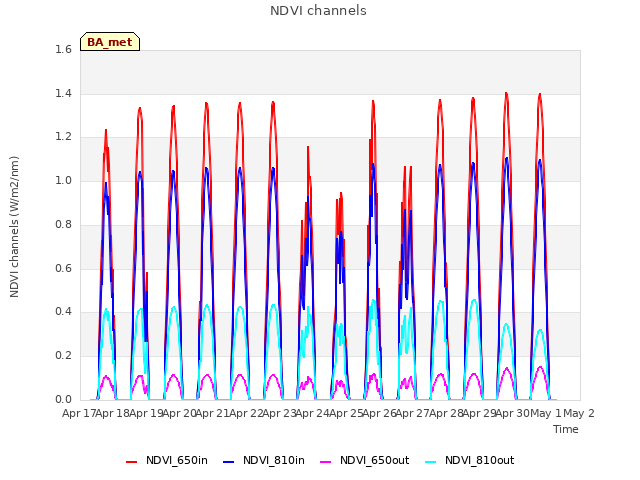Image resolution: width=640 pixels, height=480 pixels.
Task: Click the cyan NDVI_810out legend swatch
Action: coord(431,462)
